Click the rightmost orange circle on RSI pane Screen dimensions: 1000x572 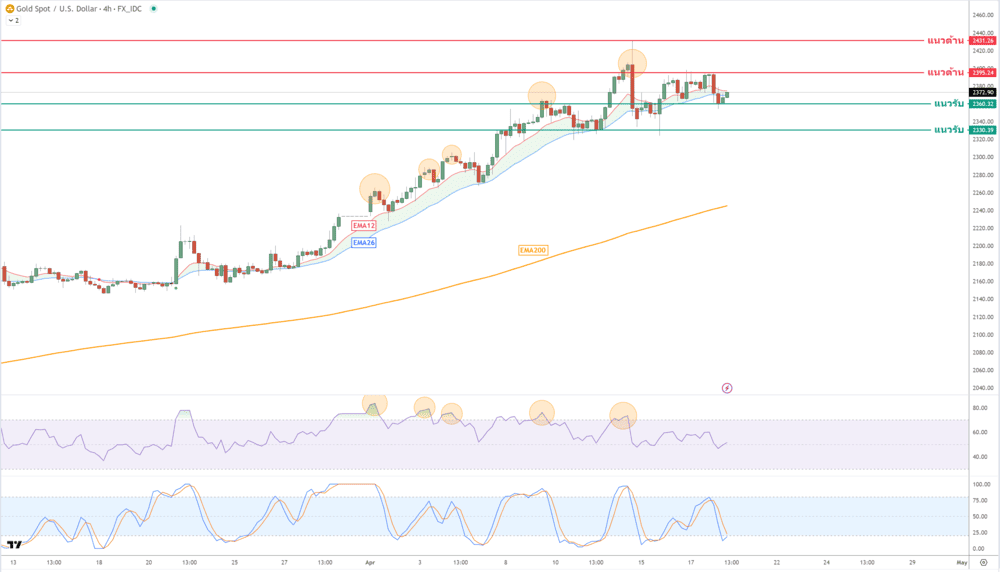(x=623, y=415)
